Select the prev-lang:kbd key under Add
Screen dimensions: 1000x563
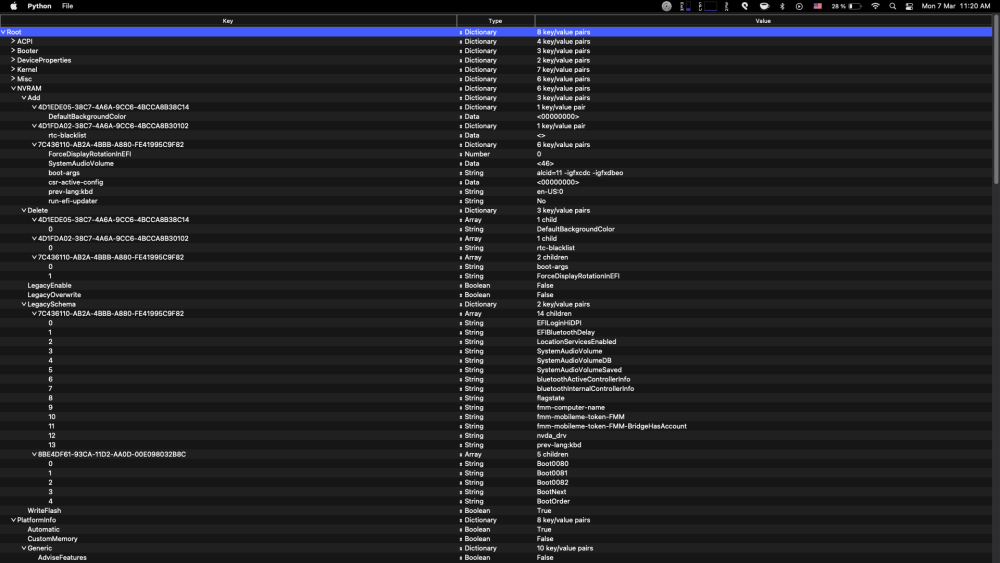pos(70,191)
